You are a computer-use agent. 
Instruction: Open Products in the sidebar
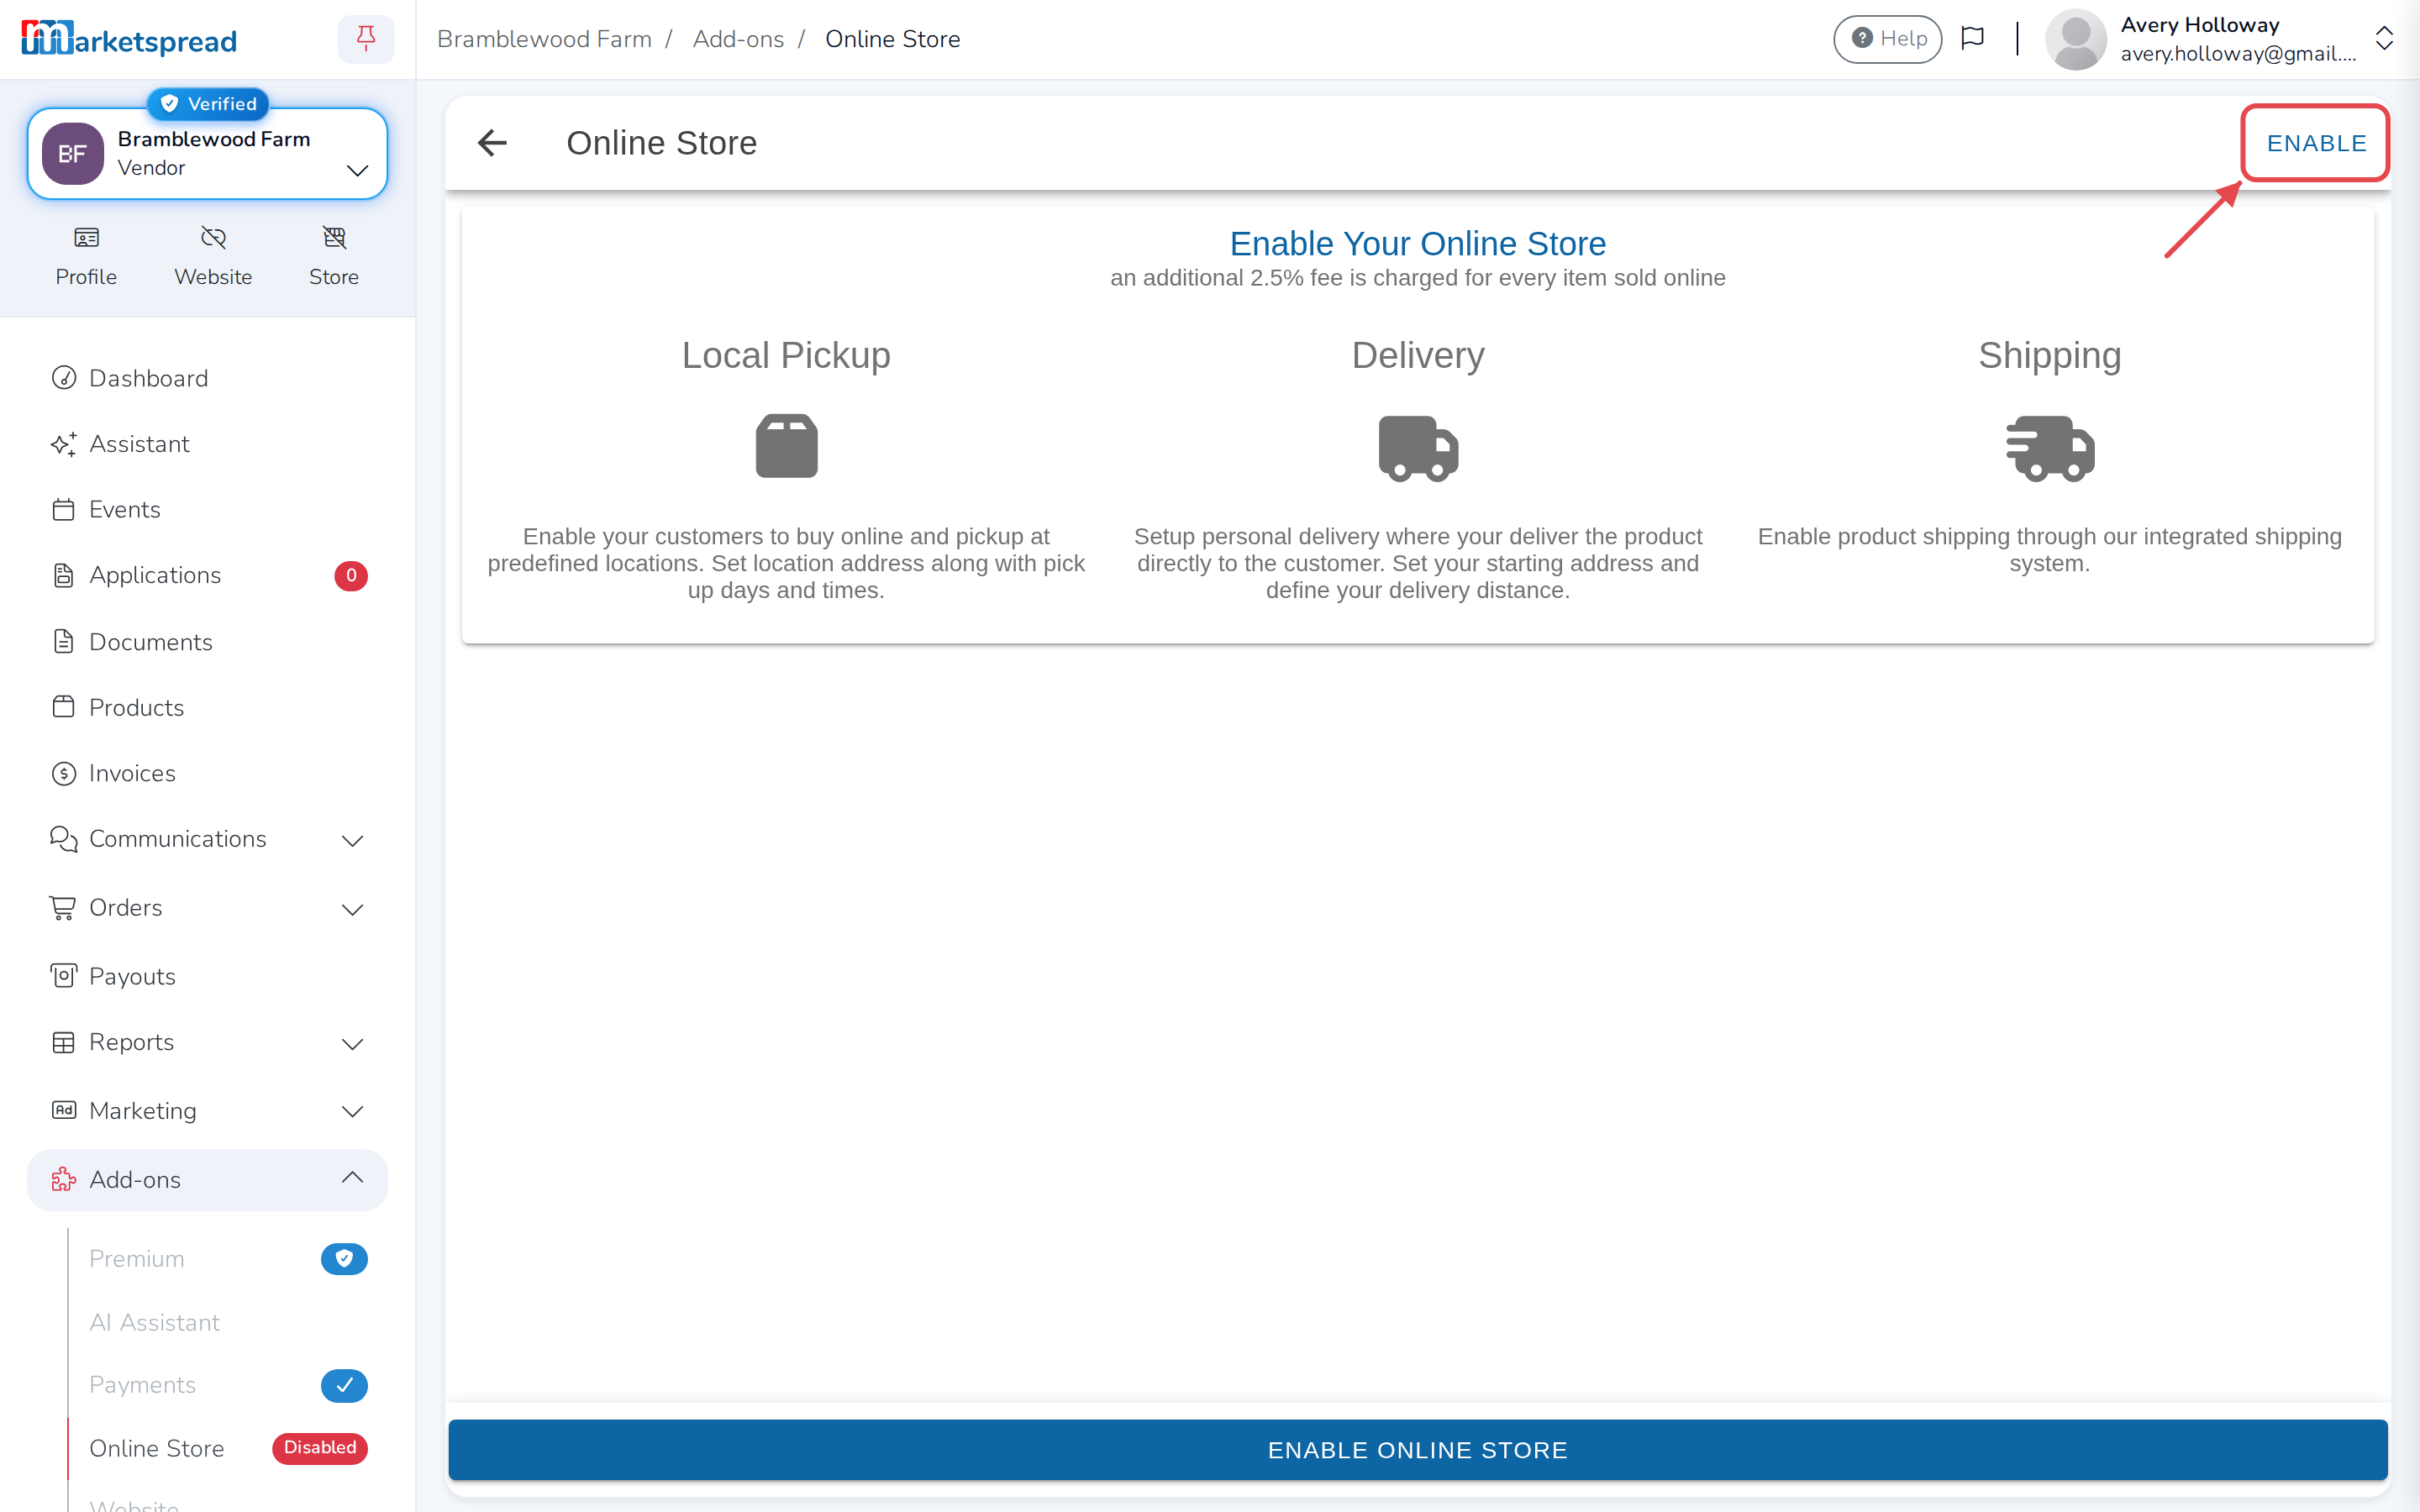coord(207,707)
